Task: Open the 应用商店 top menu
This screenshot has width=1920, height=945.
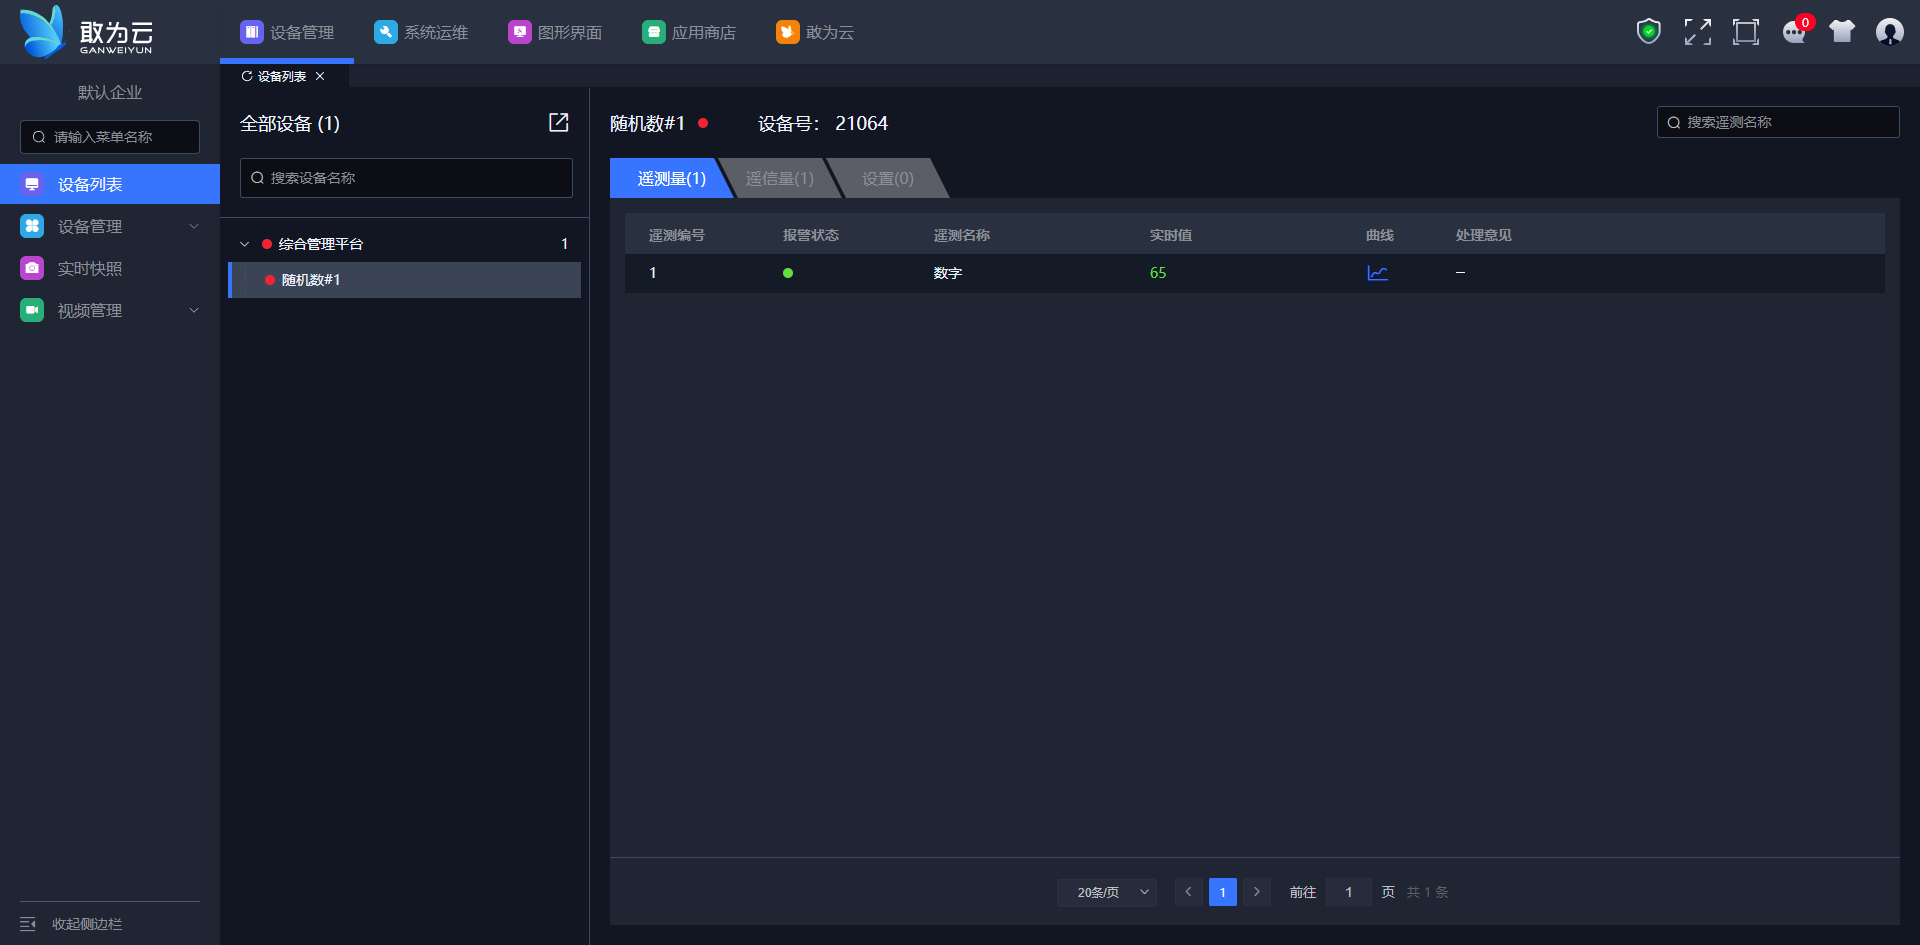Action: 689,32
